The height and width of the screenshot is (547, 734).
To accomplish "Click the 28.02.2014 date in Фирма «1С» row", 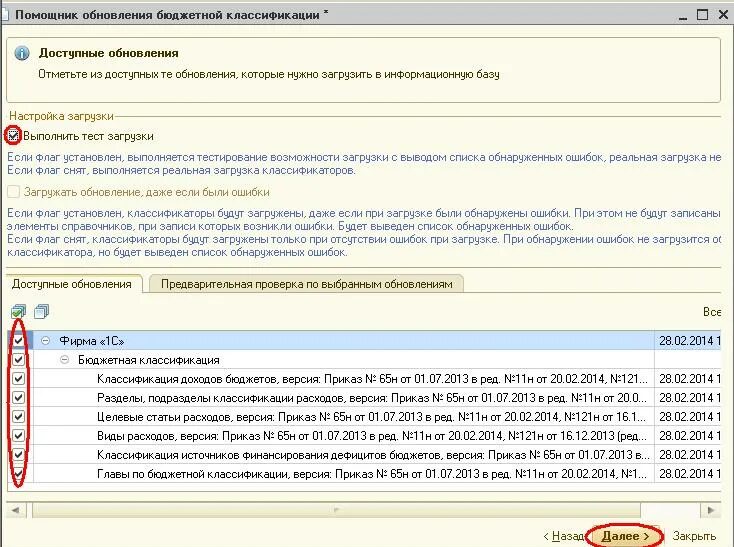I will point(686,341).
